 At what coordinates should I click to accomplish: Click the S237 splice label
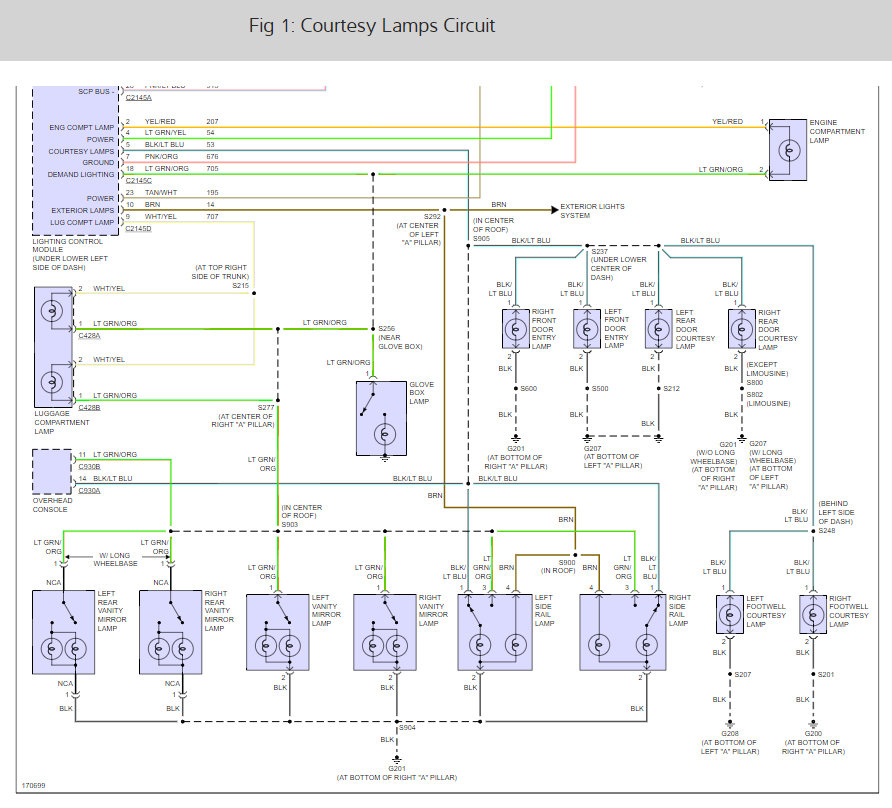coord(600,251)
